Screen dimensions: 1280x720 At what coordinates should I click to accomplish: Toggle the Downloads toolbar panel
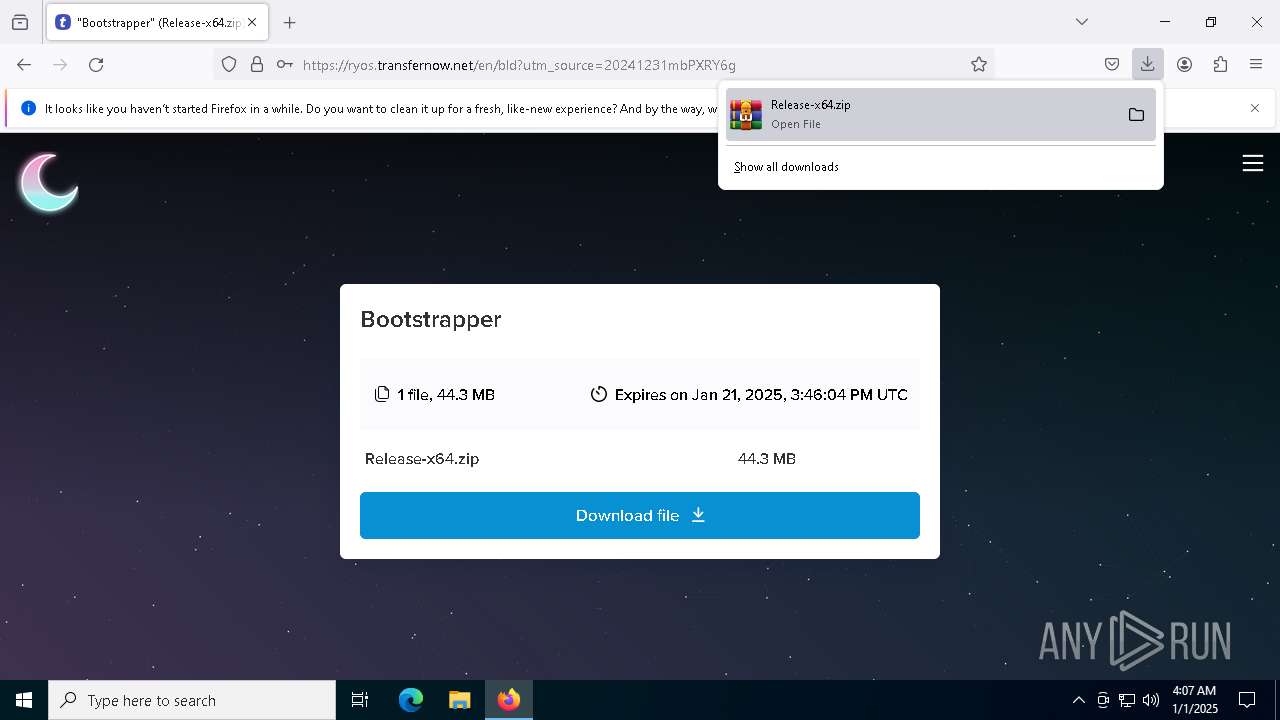click(1148, 65)
